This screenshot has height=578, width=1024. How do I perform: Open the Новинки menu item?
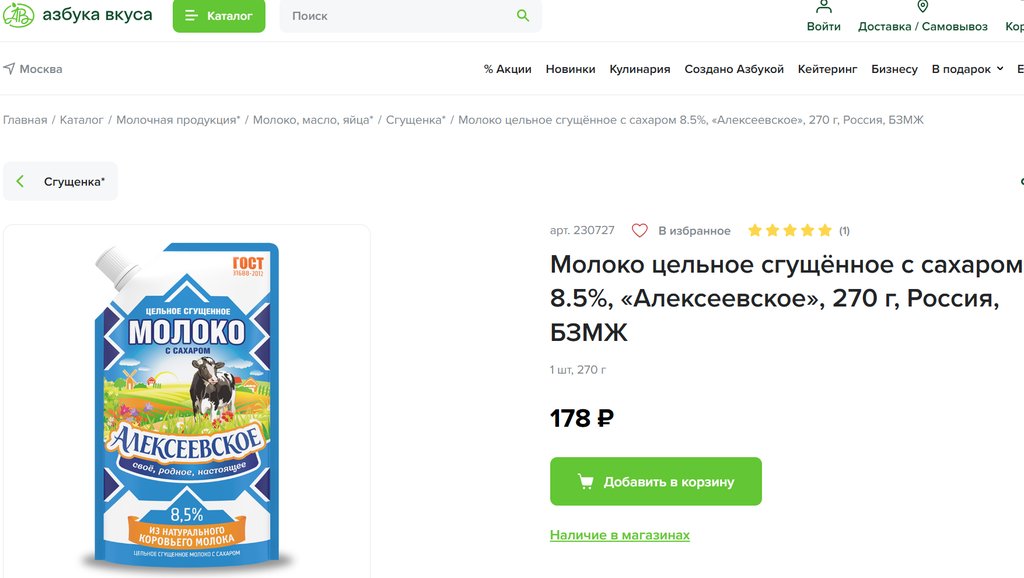[x=570, y=69]
